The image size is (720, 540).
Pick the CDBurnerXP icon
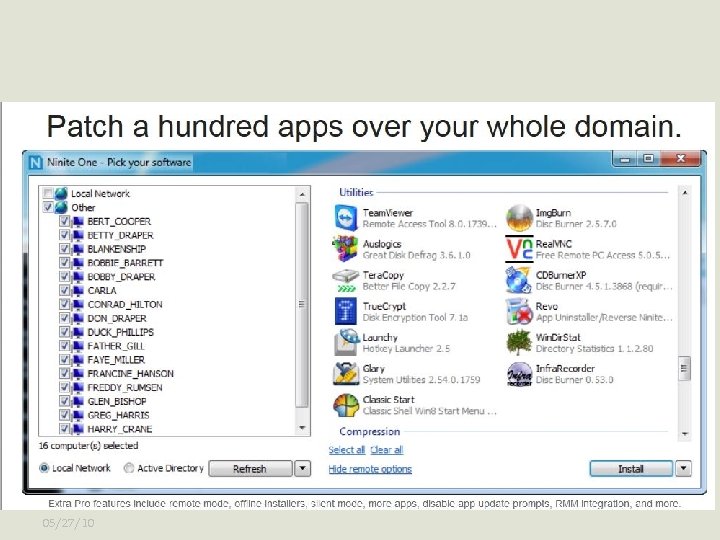point(519,280)
